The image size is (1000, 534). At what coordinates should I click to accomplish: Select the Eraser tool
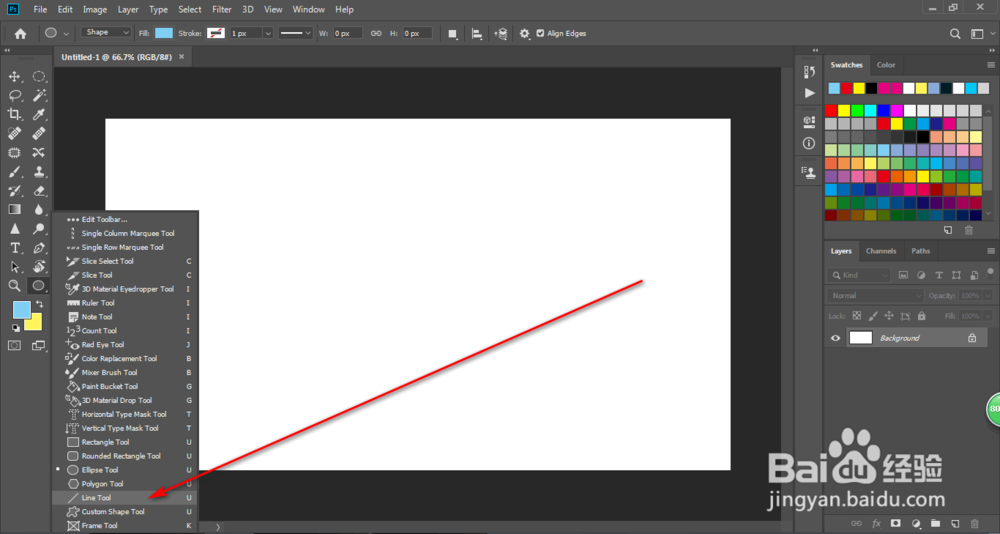39,191
